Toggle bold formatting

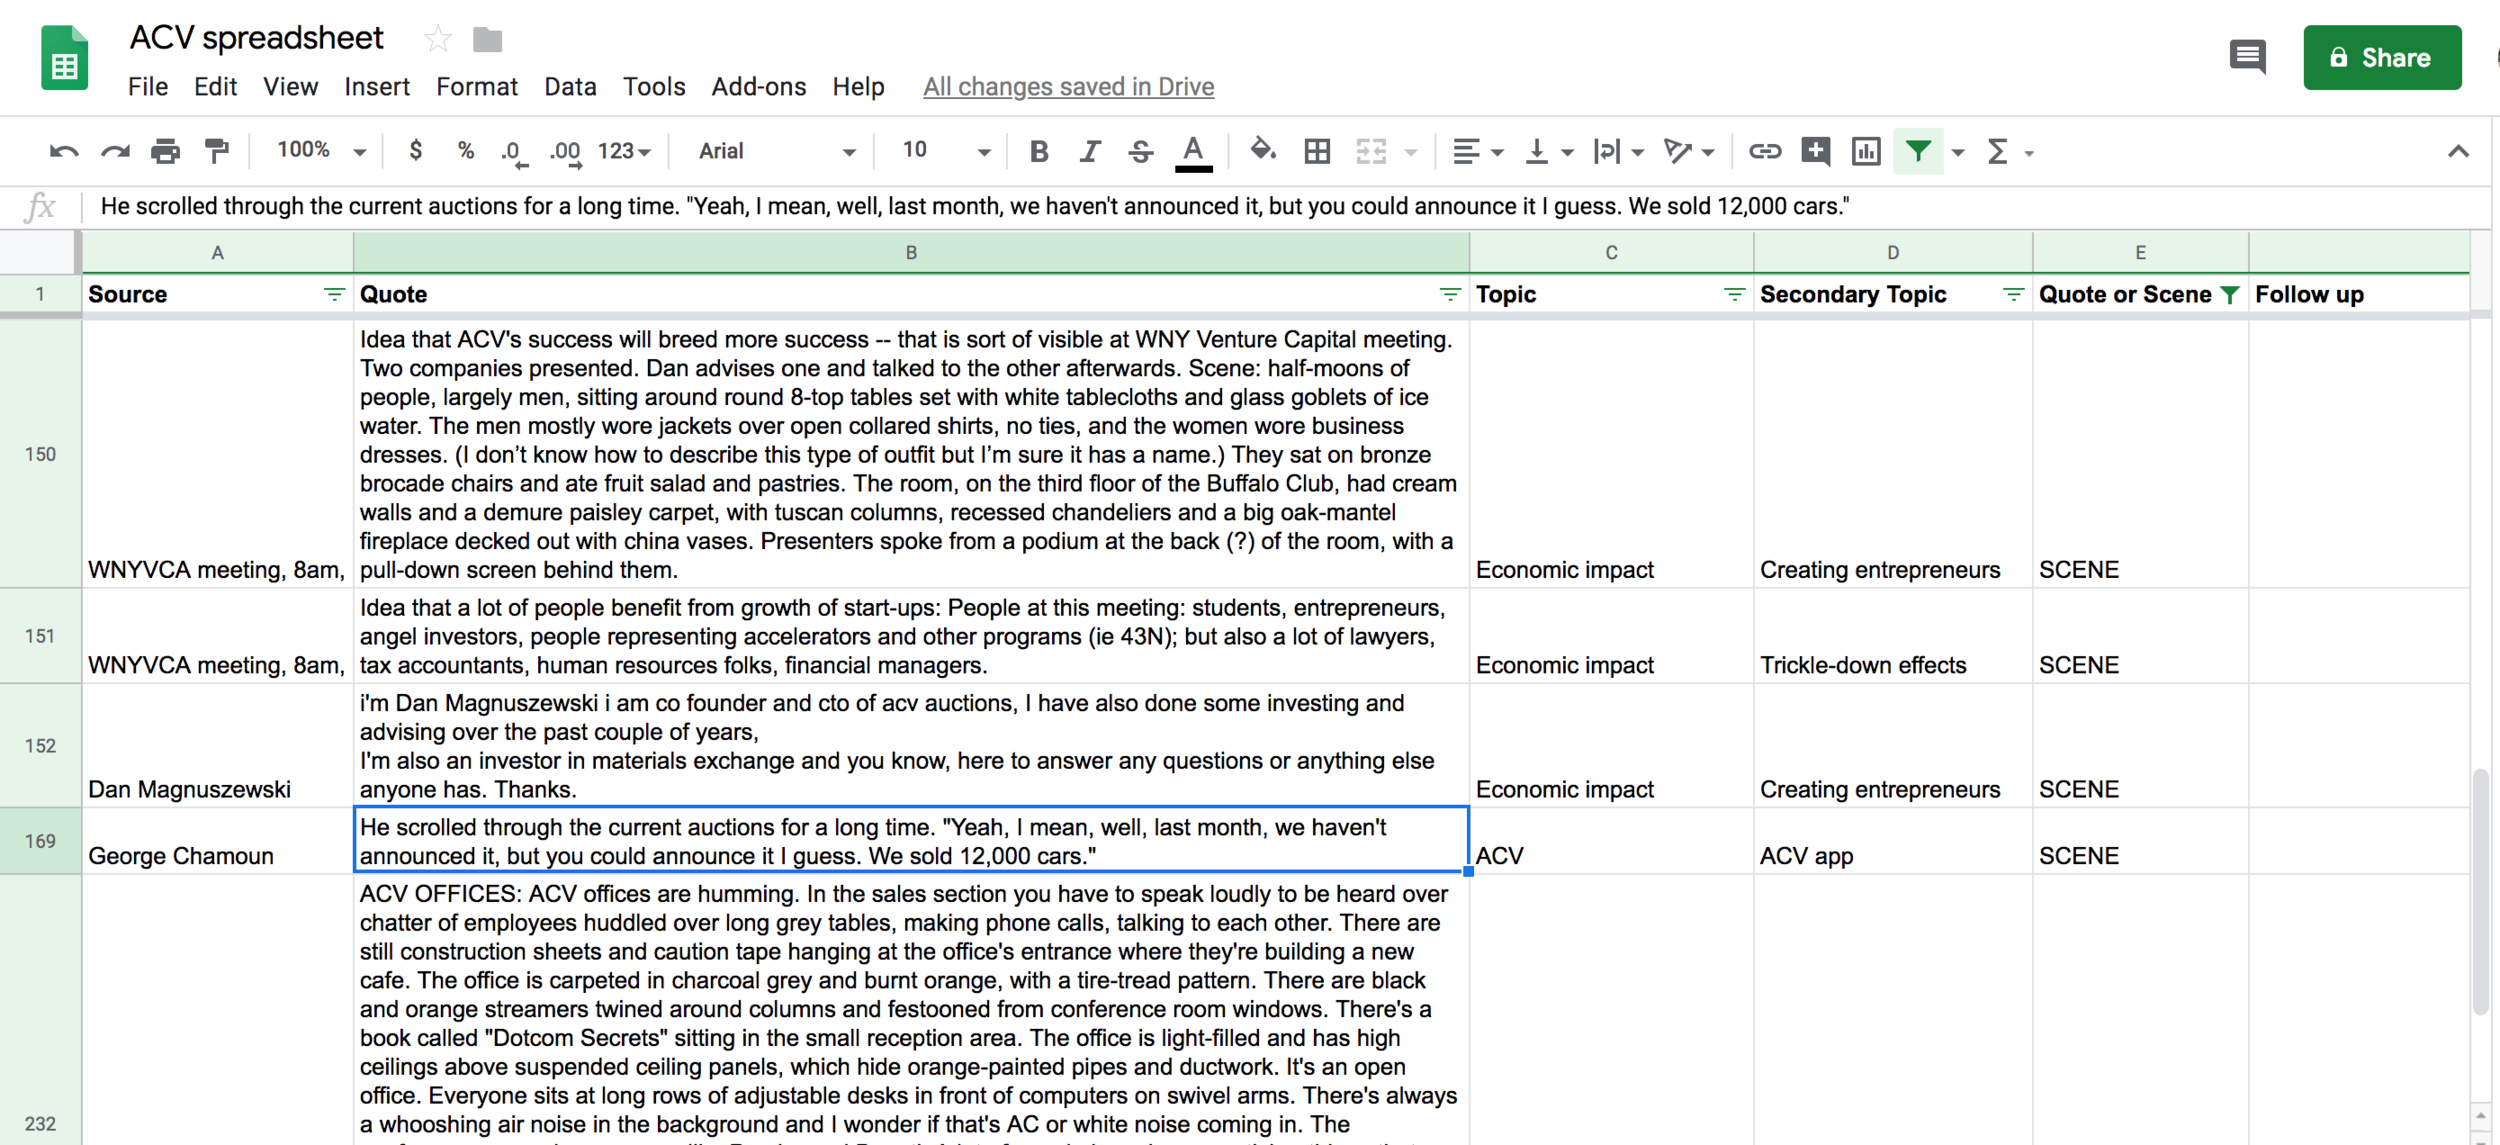click(x=1039, y=151)
